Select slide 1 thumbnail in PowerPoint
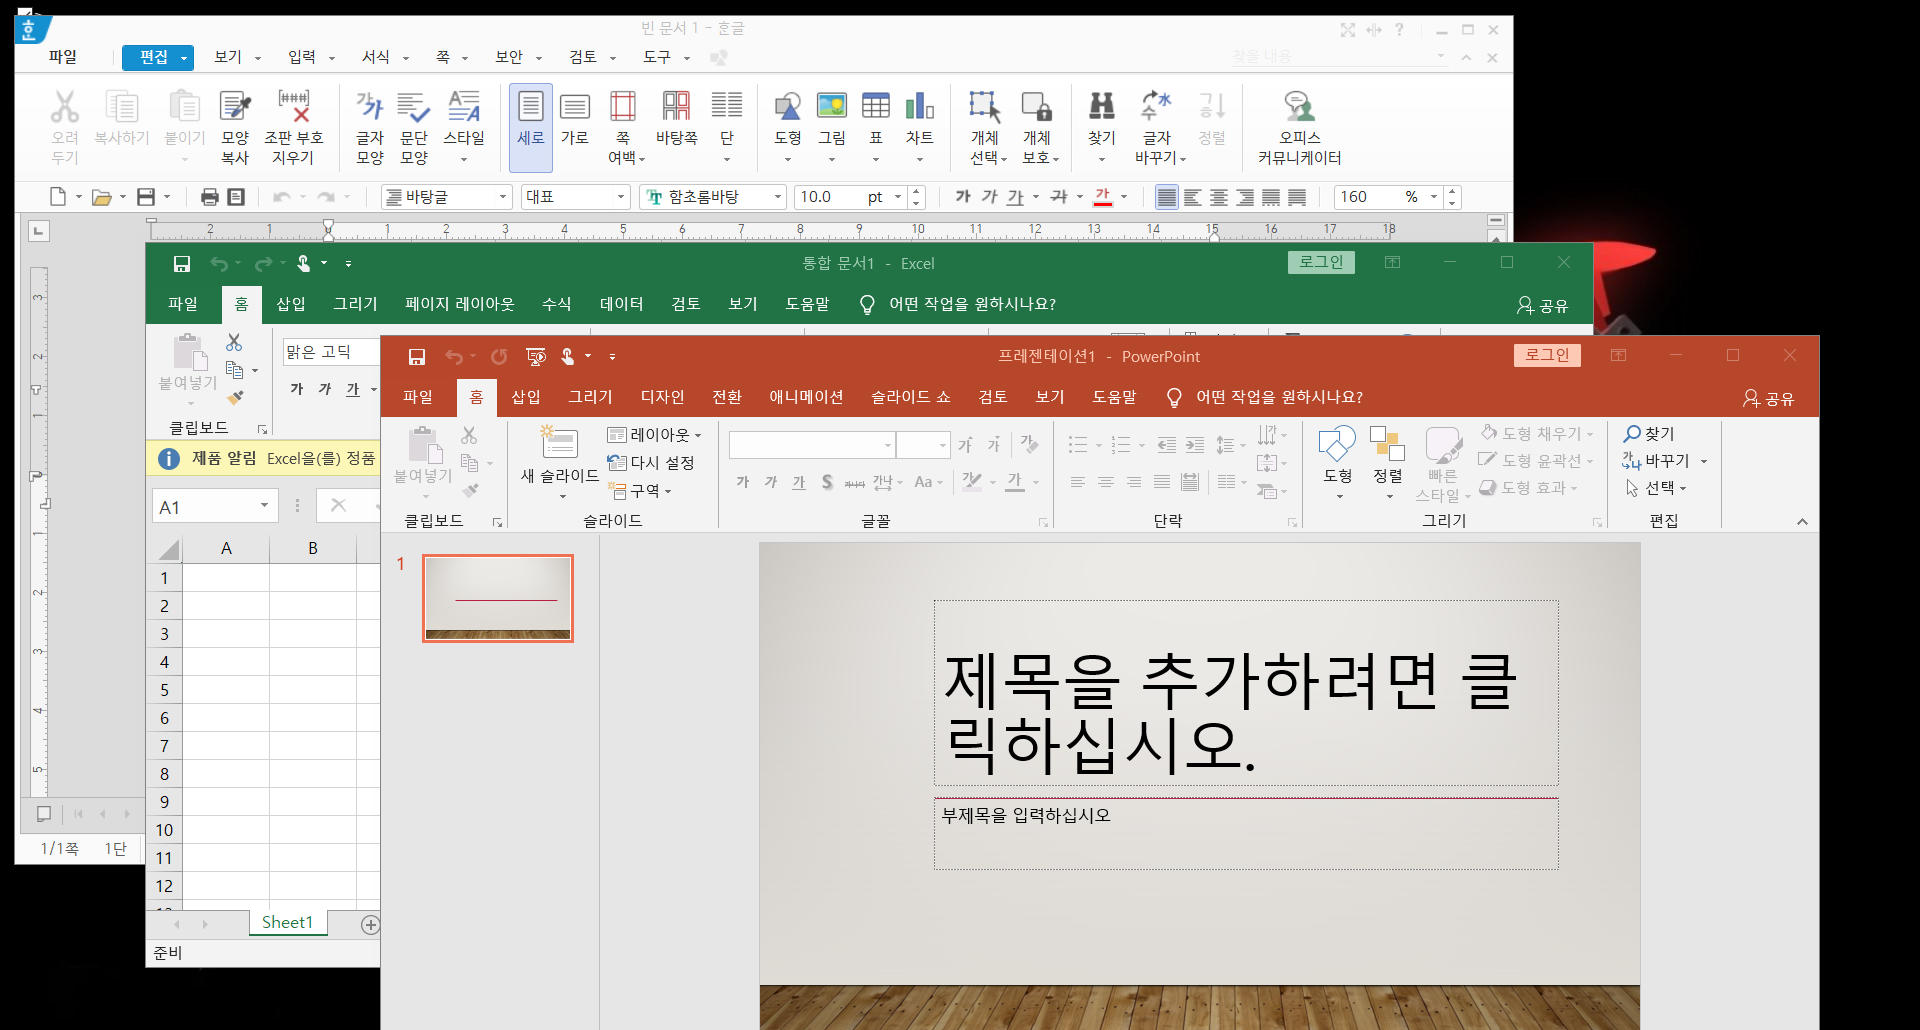 click(498, 598)
